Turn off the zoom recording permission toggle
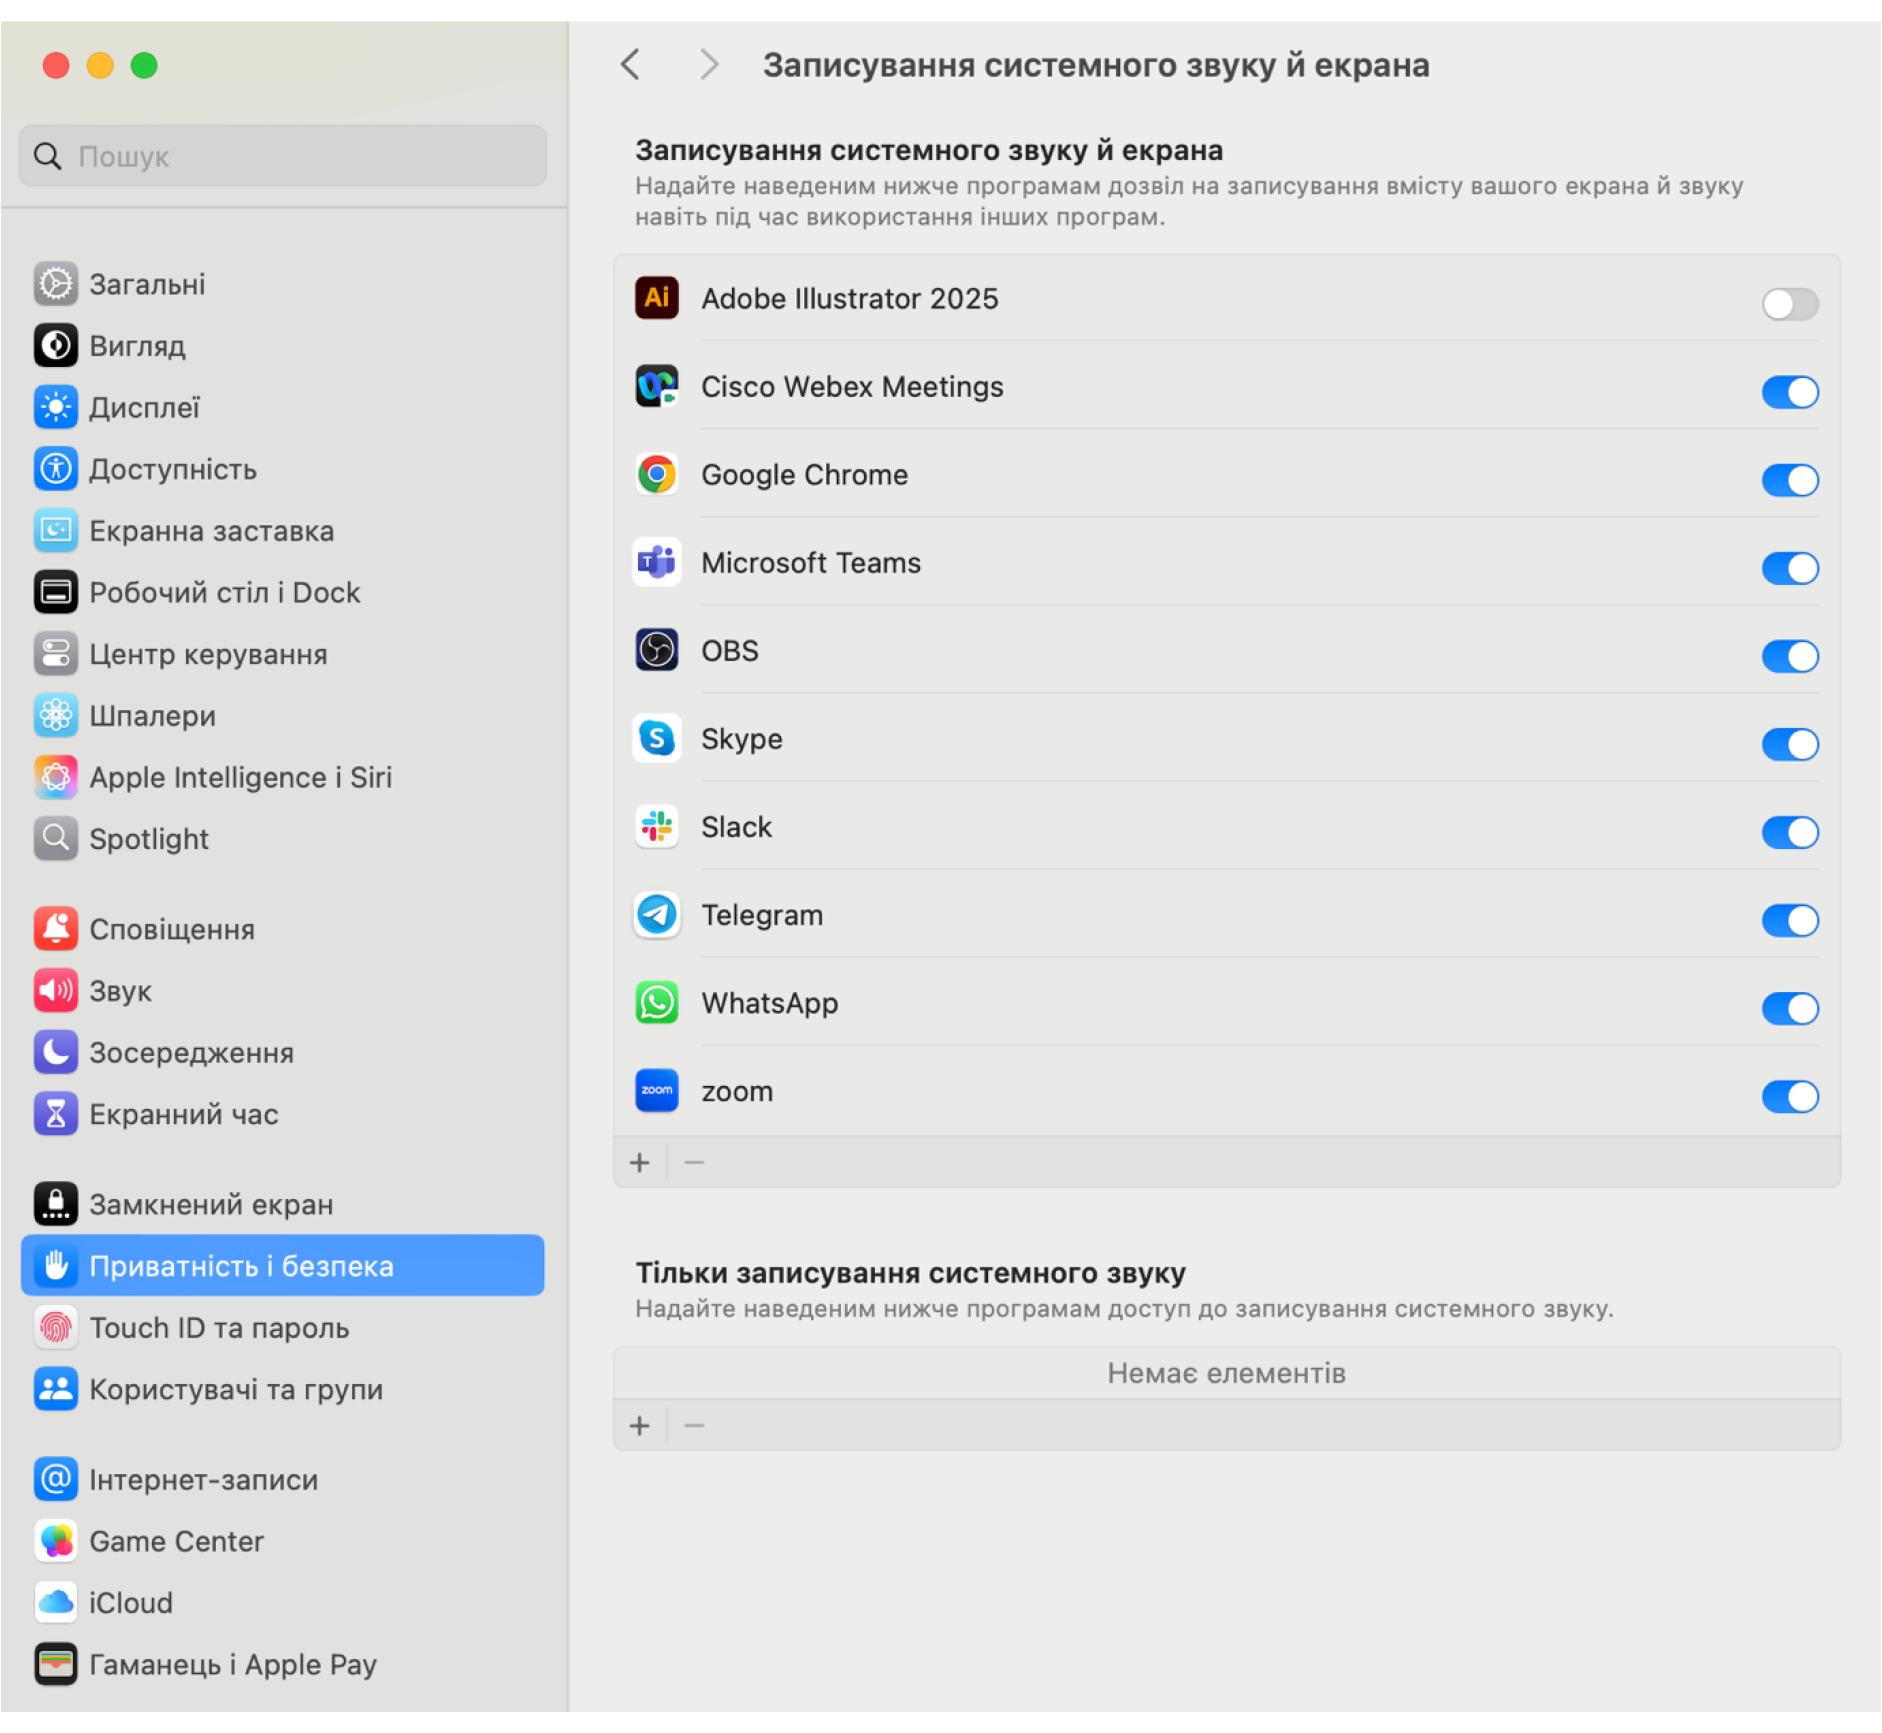 pyautogui.click(x=1789, y=1095)
